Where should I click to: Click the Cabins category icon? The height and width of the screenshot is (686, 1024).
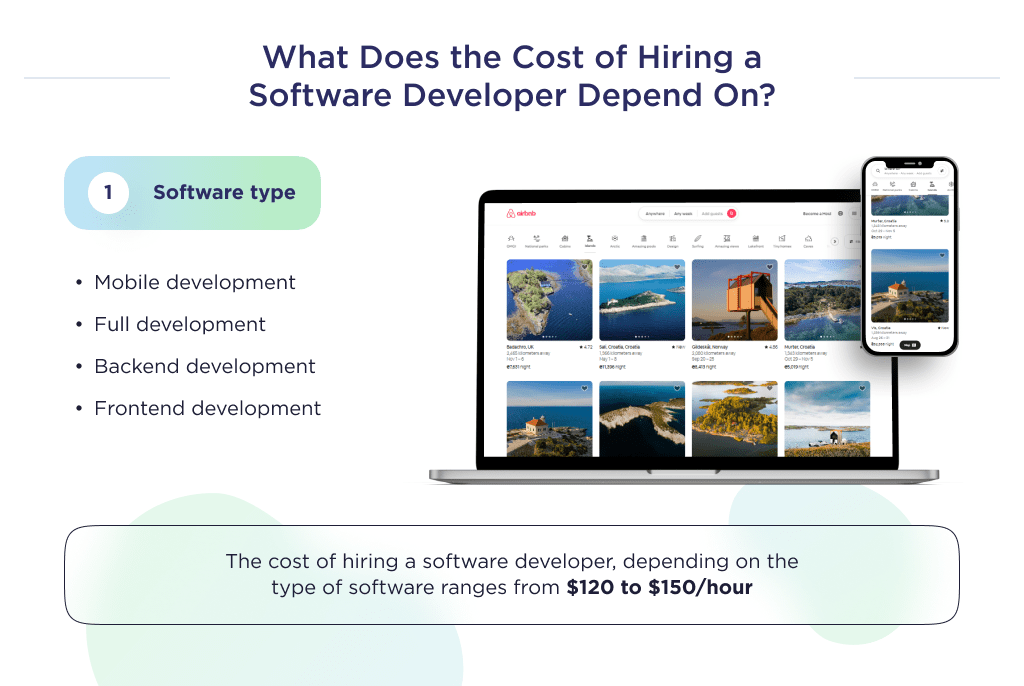563,240
